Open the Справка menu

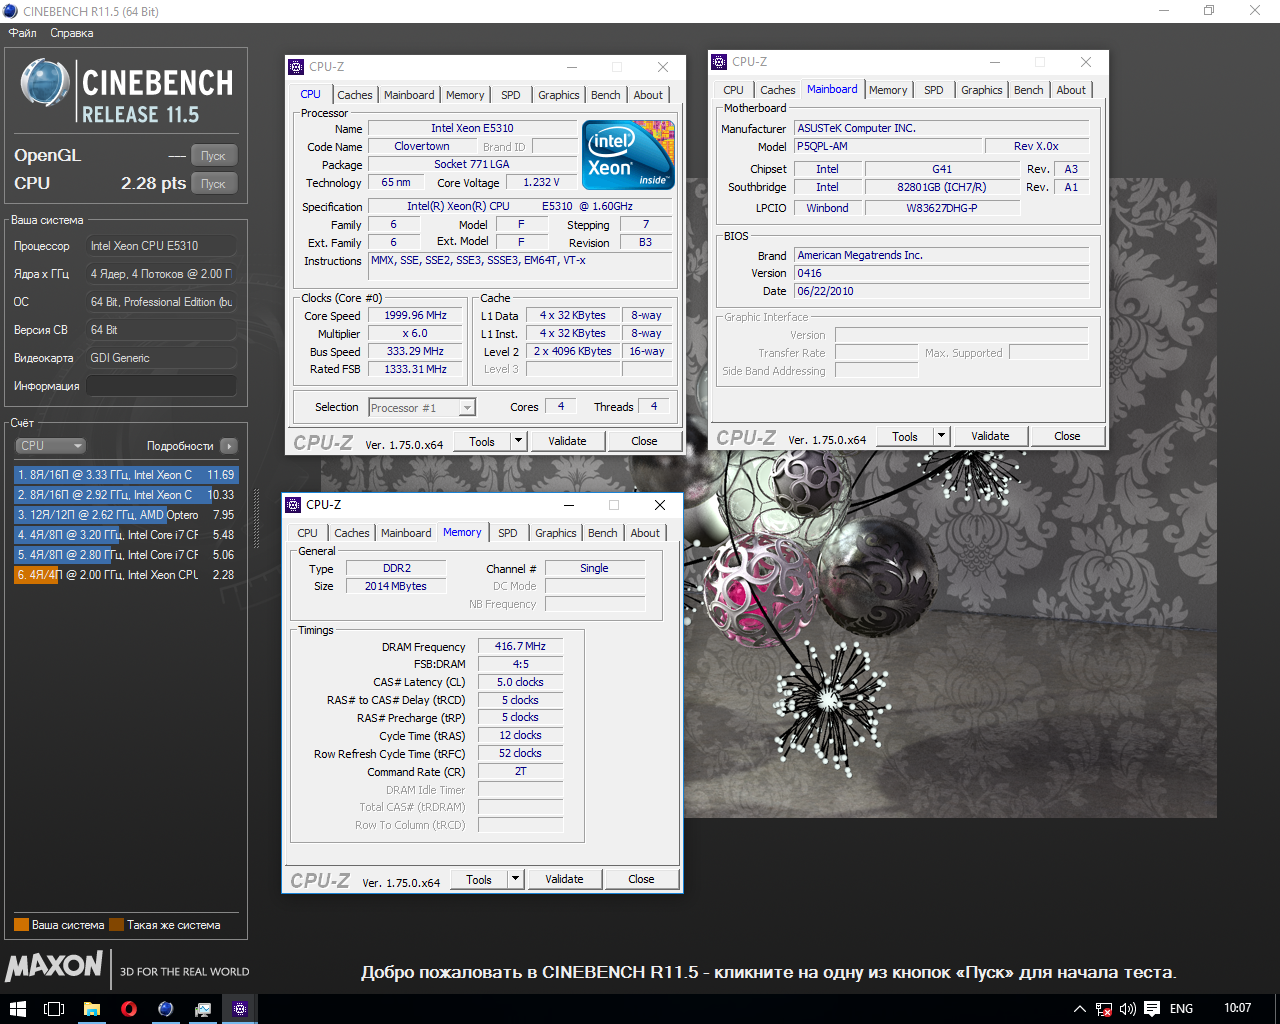72,33
